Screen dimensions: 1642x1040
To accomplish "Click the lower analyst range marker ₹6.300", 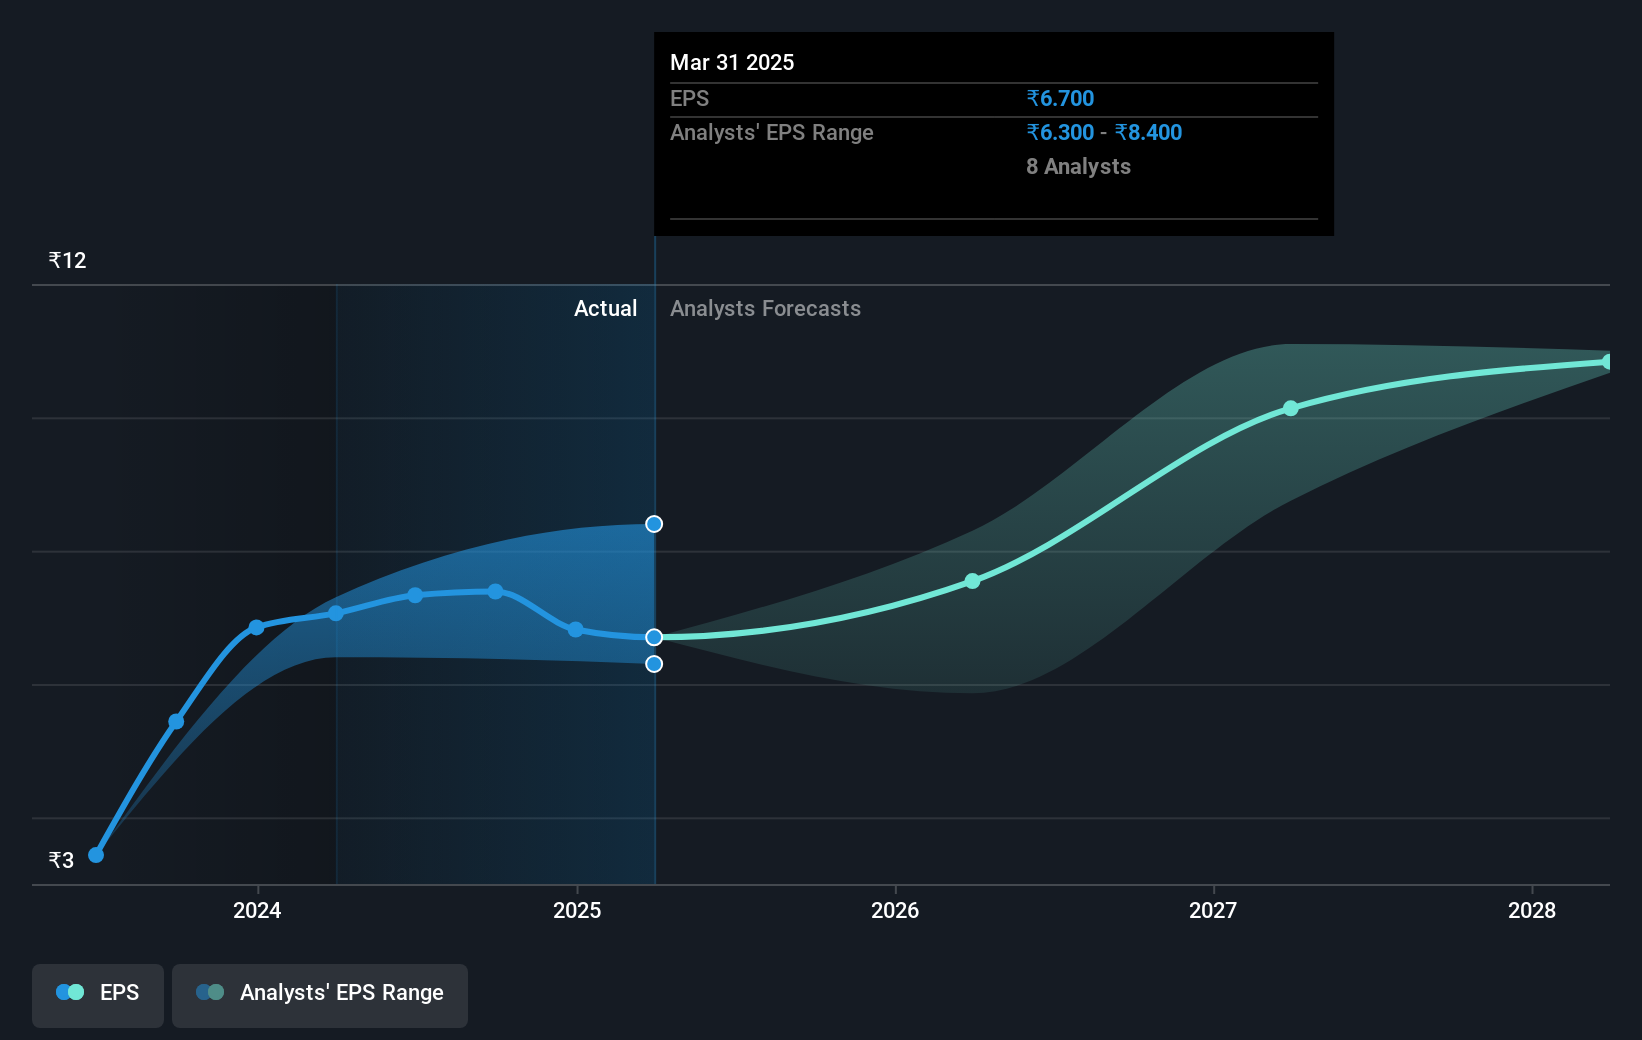I will 654,664.
